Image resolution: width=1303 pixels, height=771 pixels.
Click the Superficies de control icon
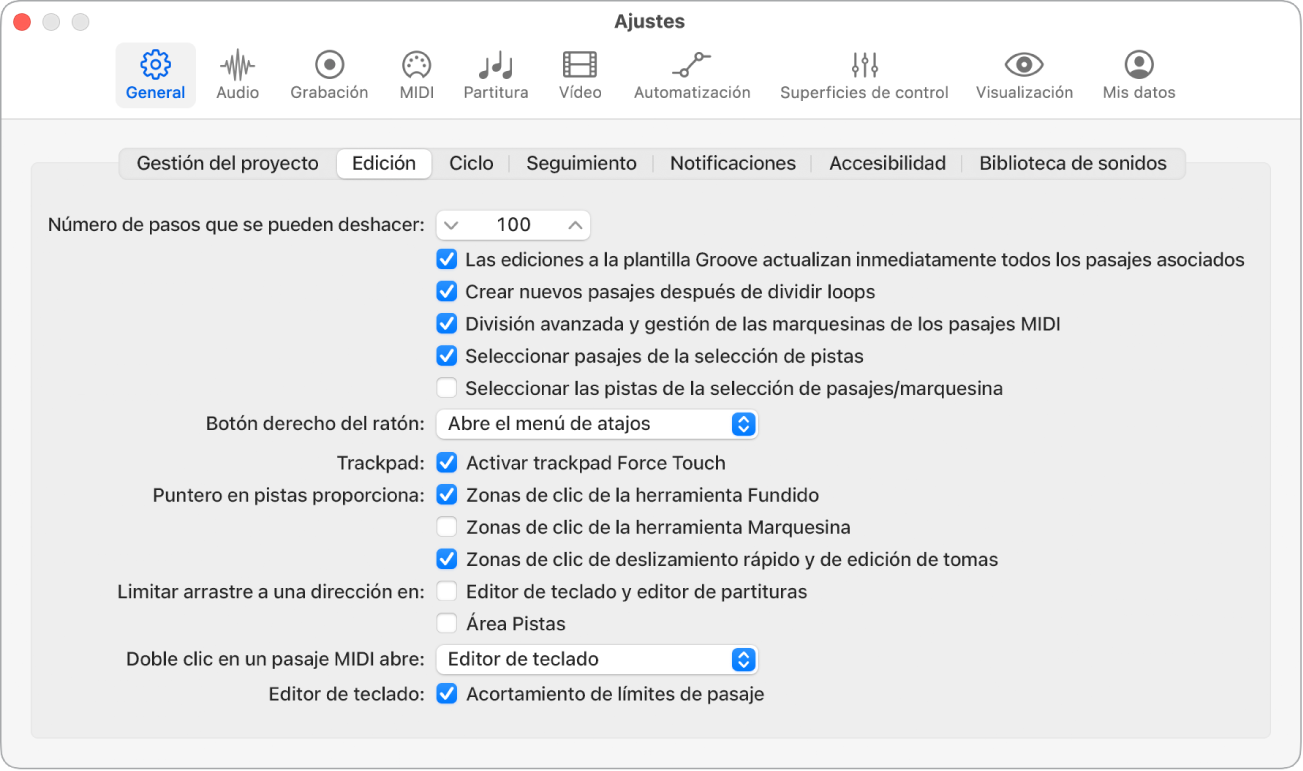[x=863, y=74]
